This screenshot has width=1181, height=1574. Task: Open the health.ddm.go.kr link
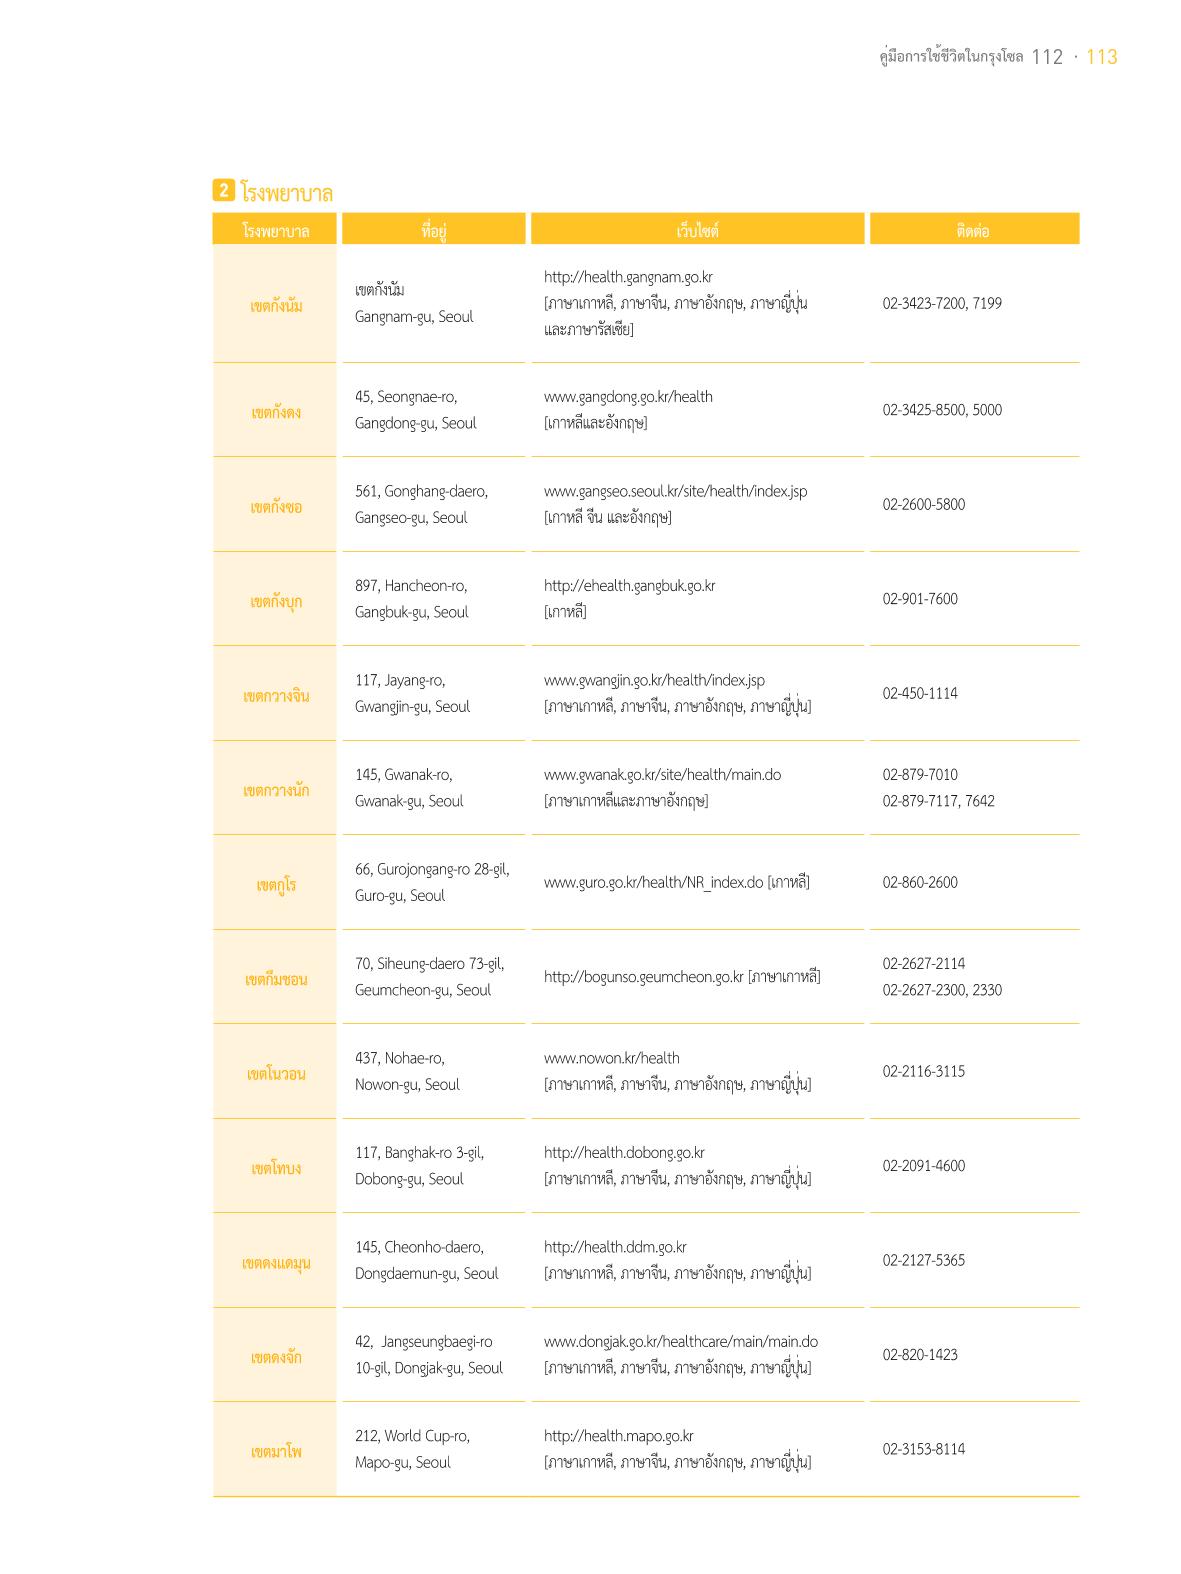615,1247
